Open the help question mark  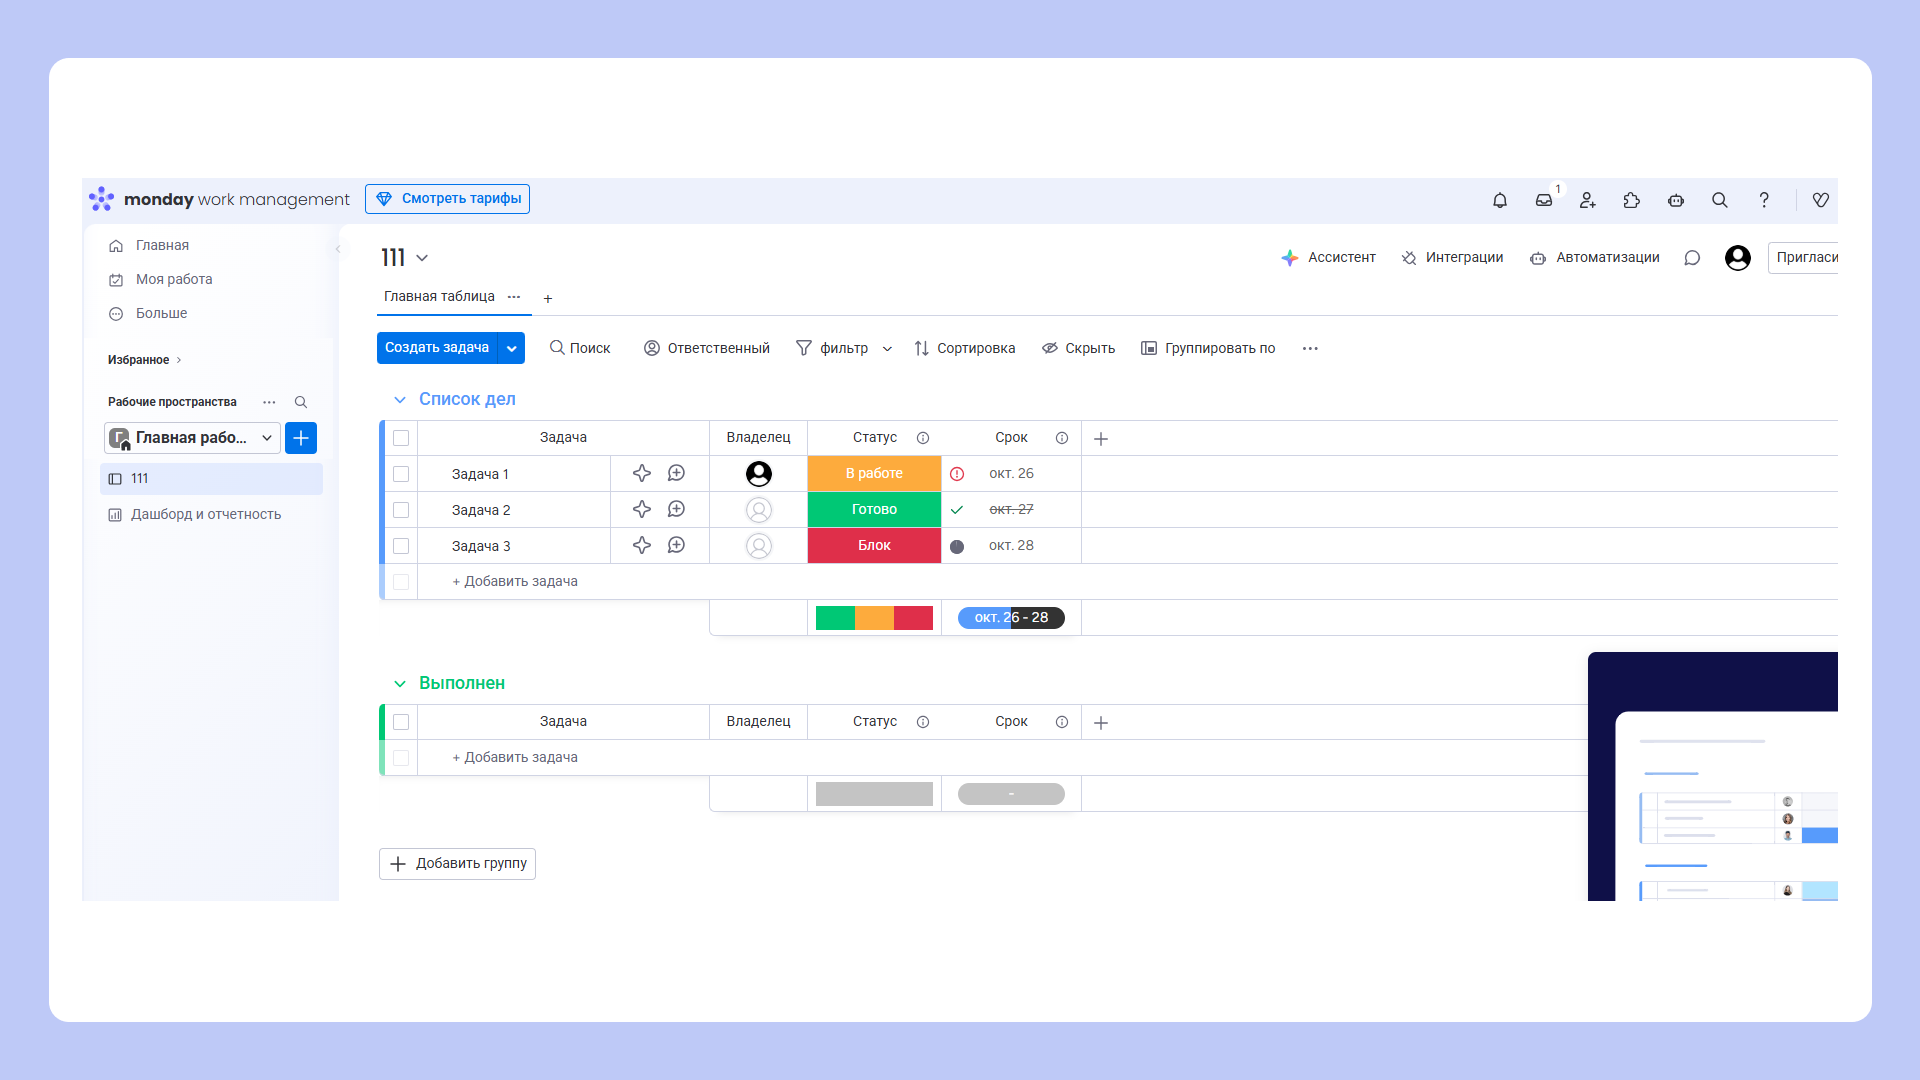[1764, 200]
